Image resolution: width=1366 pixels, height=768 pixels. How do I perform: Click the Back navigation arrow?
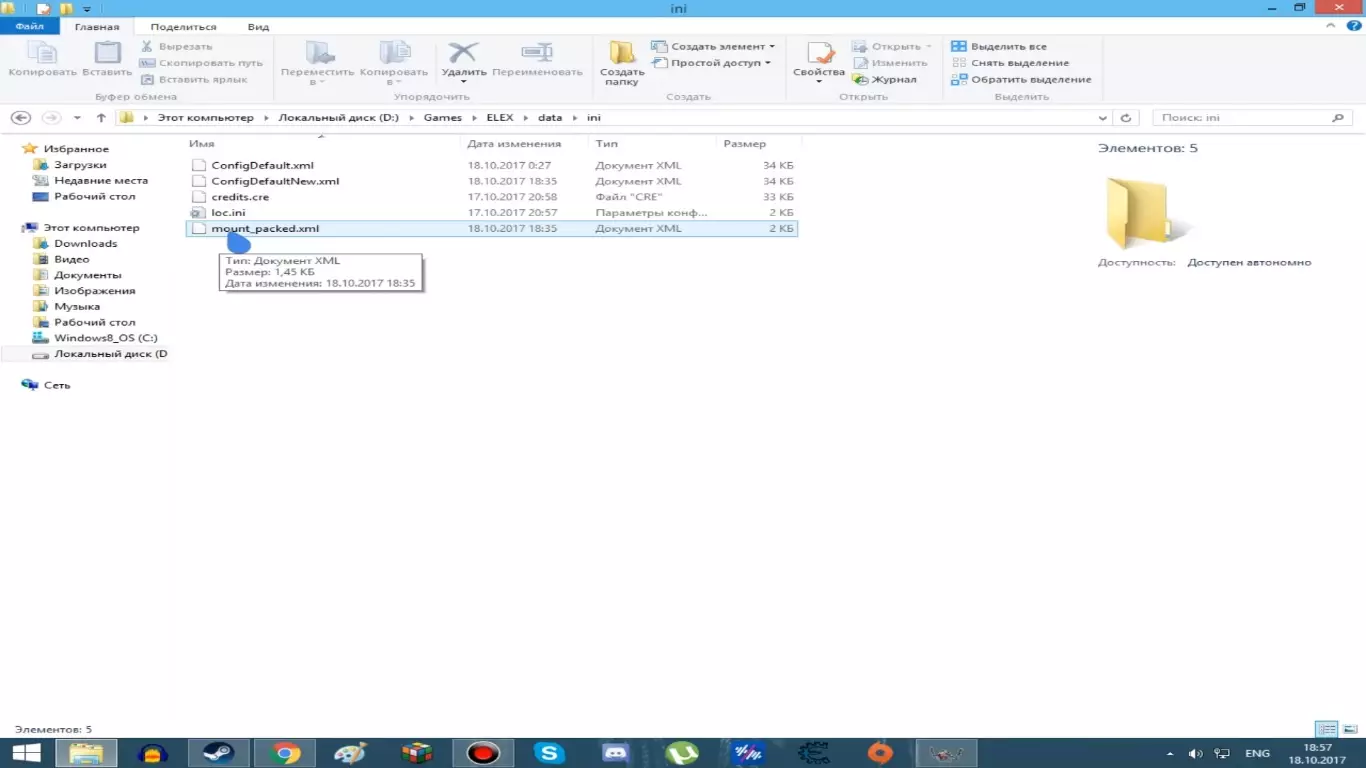[21, 117]
